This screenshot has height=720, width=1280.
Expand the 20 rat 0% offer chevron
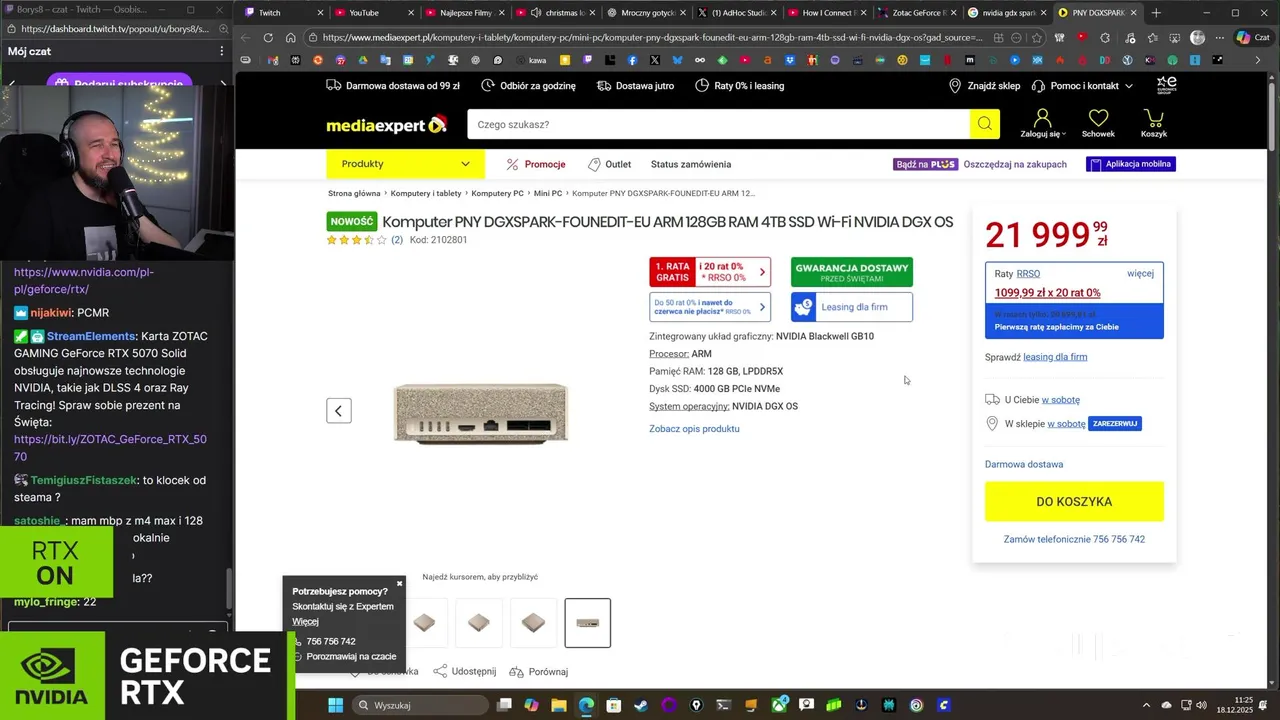pyautogui.click(x=762, y=272)
